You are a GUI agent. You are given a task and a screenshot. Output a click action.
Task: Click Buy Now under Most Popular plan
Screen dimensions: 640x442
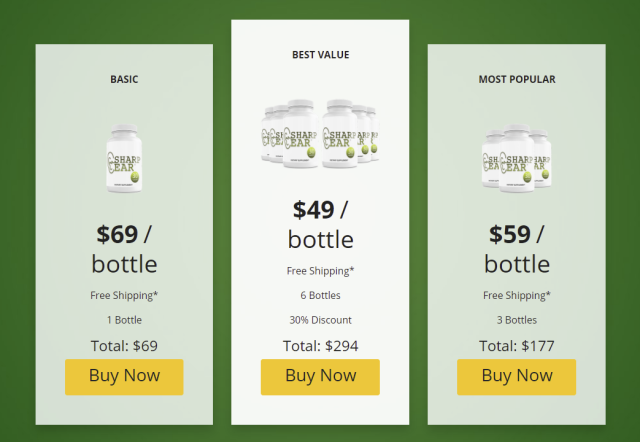(516, 377)
